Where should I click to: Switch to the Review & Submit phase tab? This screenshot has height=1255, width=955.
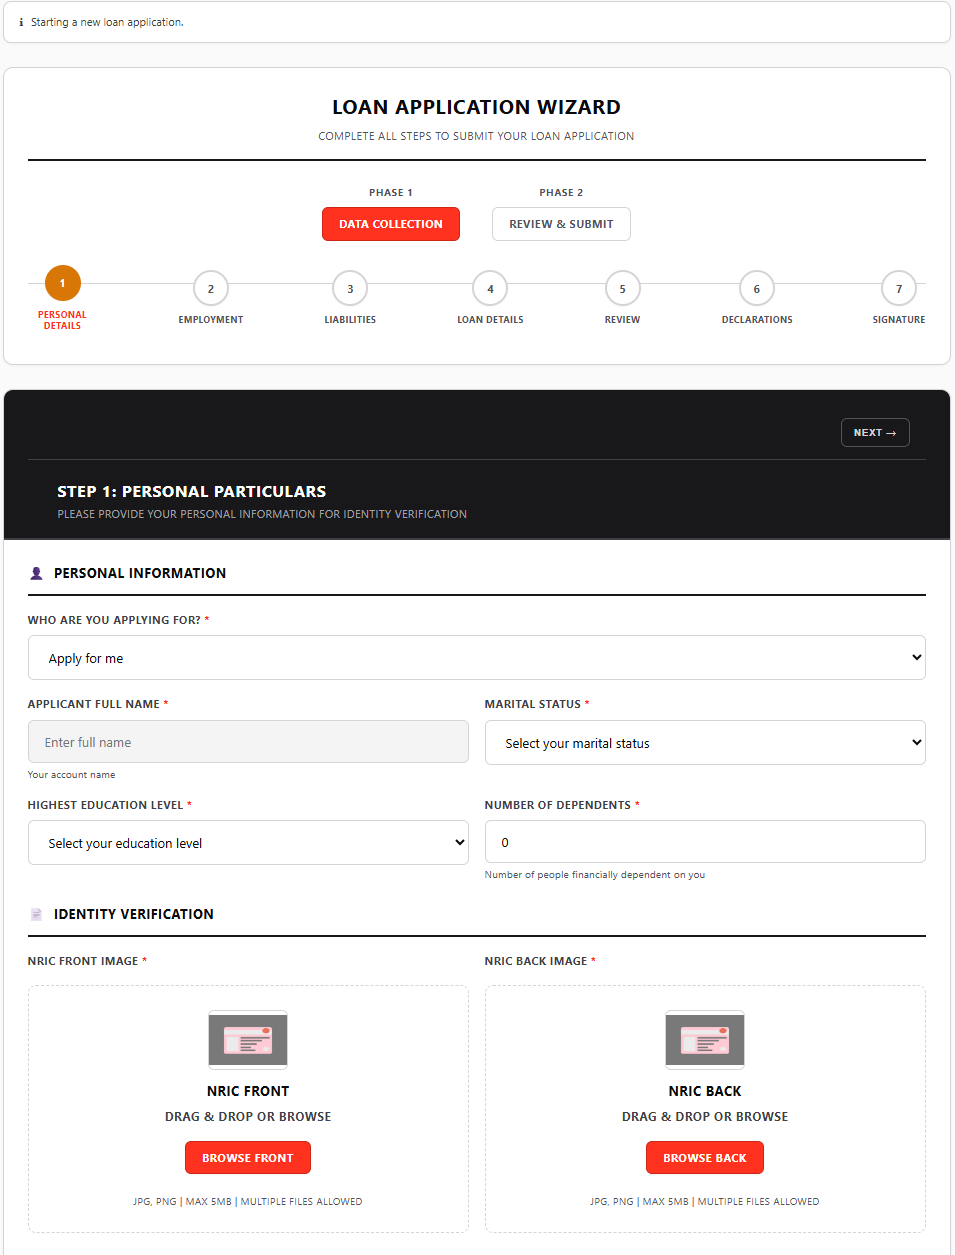(561, 223)
